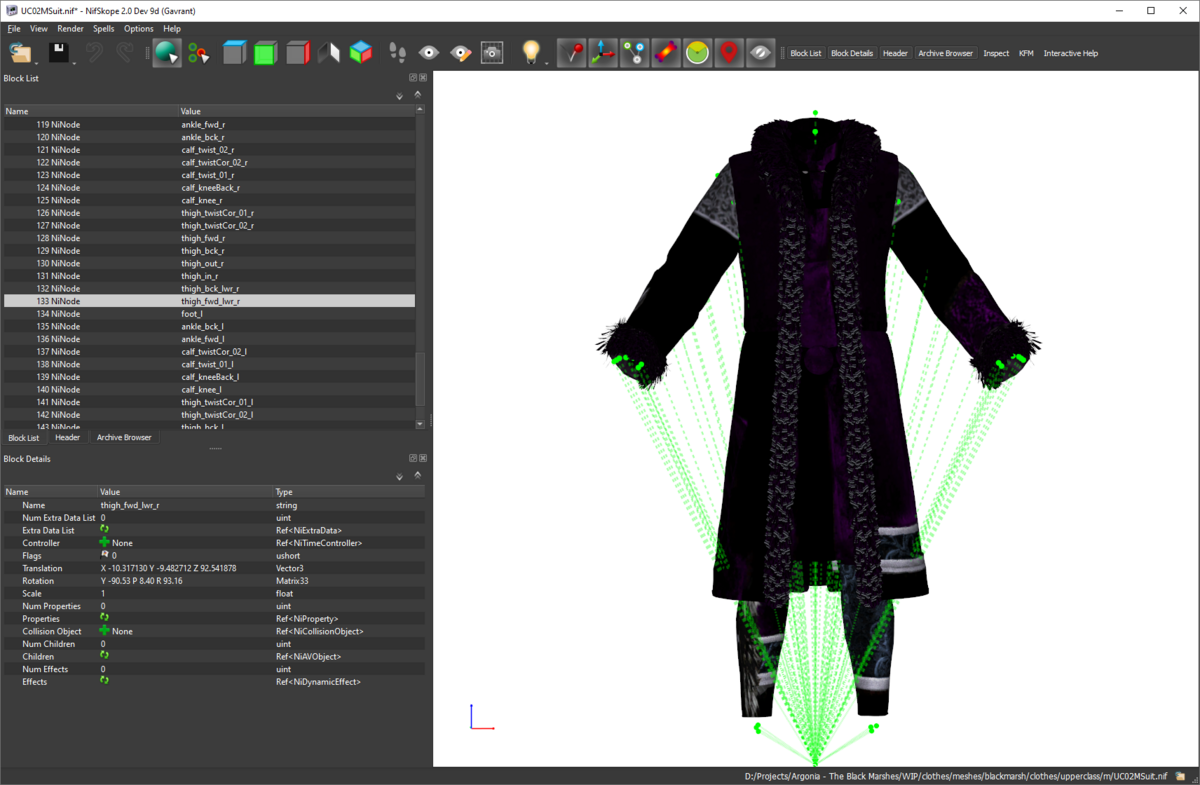The width and height of the screenshot is (1200, 785).
Task: Switch to the Archive Browser bottom tab
Action: pos(124,437)
